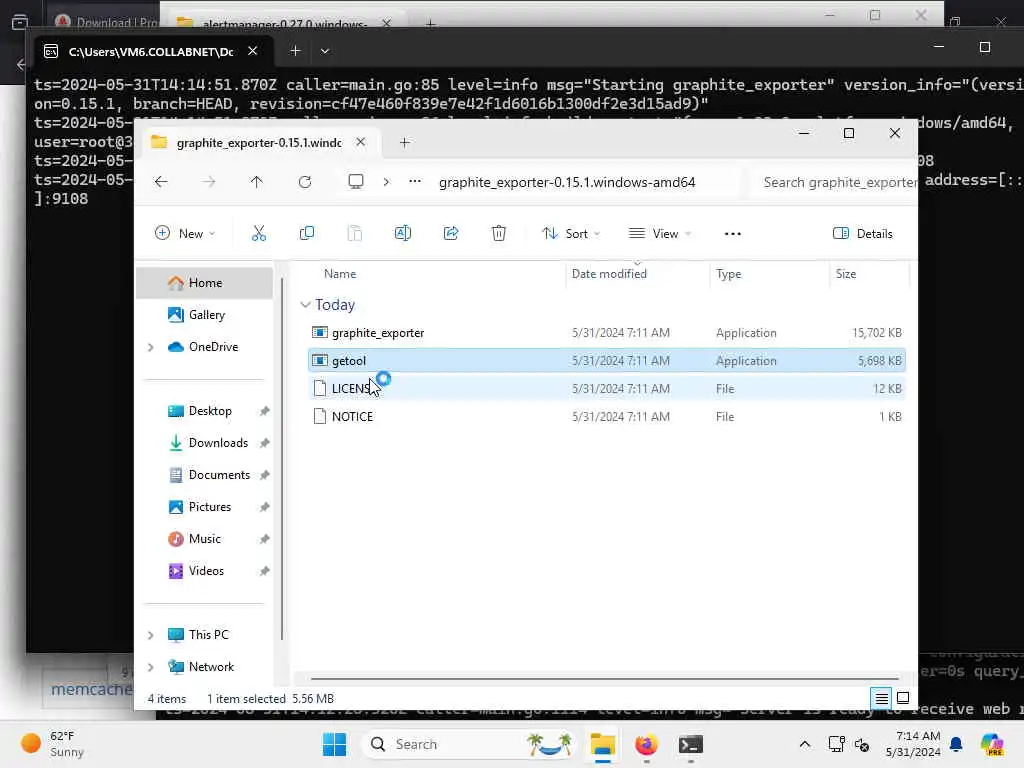Go up one folder level

tap(257, 182)
